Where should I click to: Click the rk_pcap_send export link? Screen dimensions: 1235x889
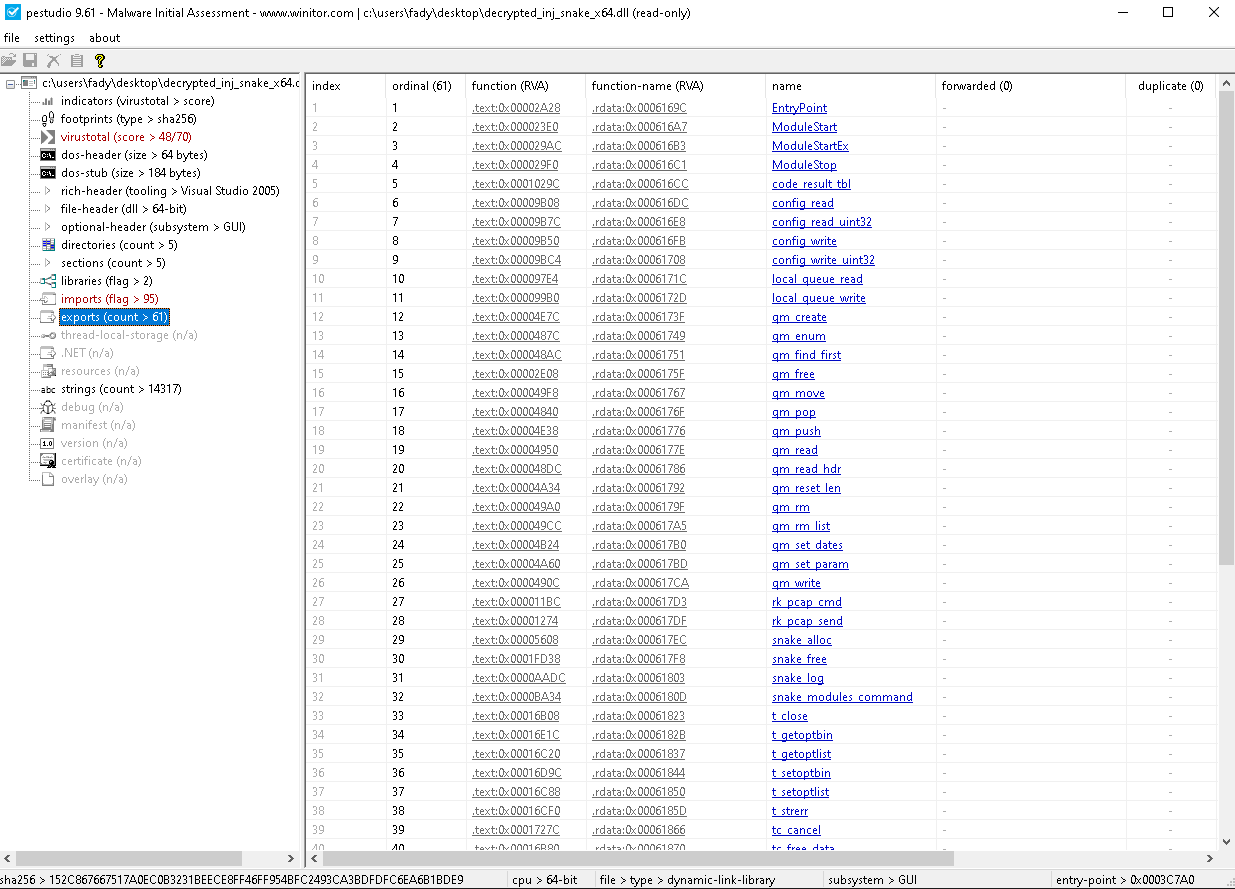807,621
